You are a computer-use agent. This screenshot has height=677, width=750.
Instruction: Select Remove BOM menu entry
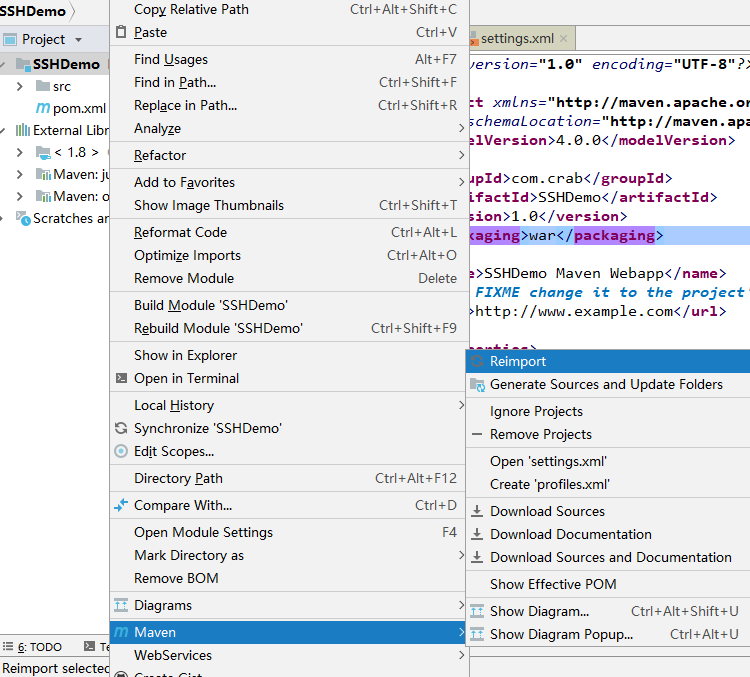click(x=287, y=578)
